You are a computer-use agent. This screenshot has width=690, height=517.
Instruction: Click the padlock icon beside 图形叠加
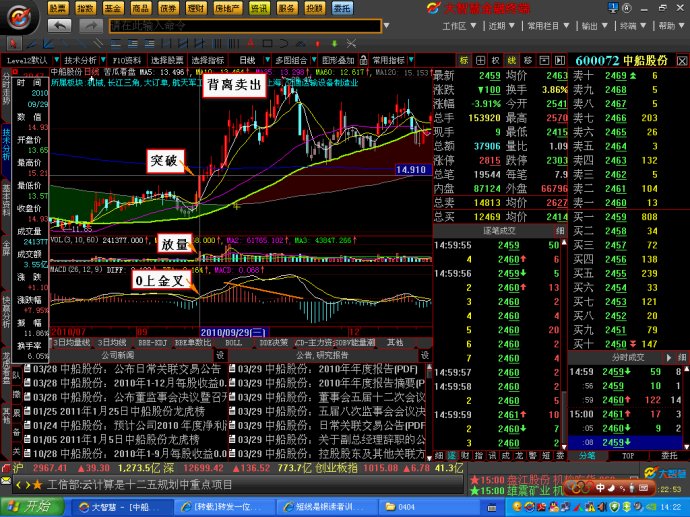point(363,60)
